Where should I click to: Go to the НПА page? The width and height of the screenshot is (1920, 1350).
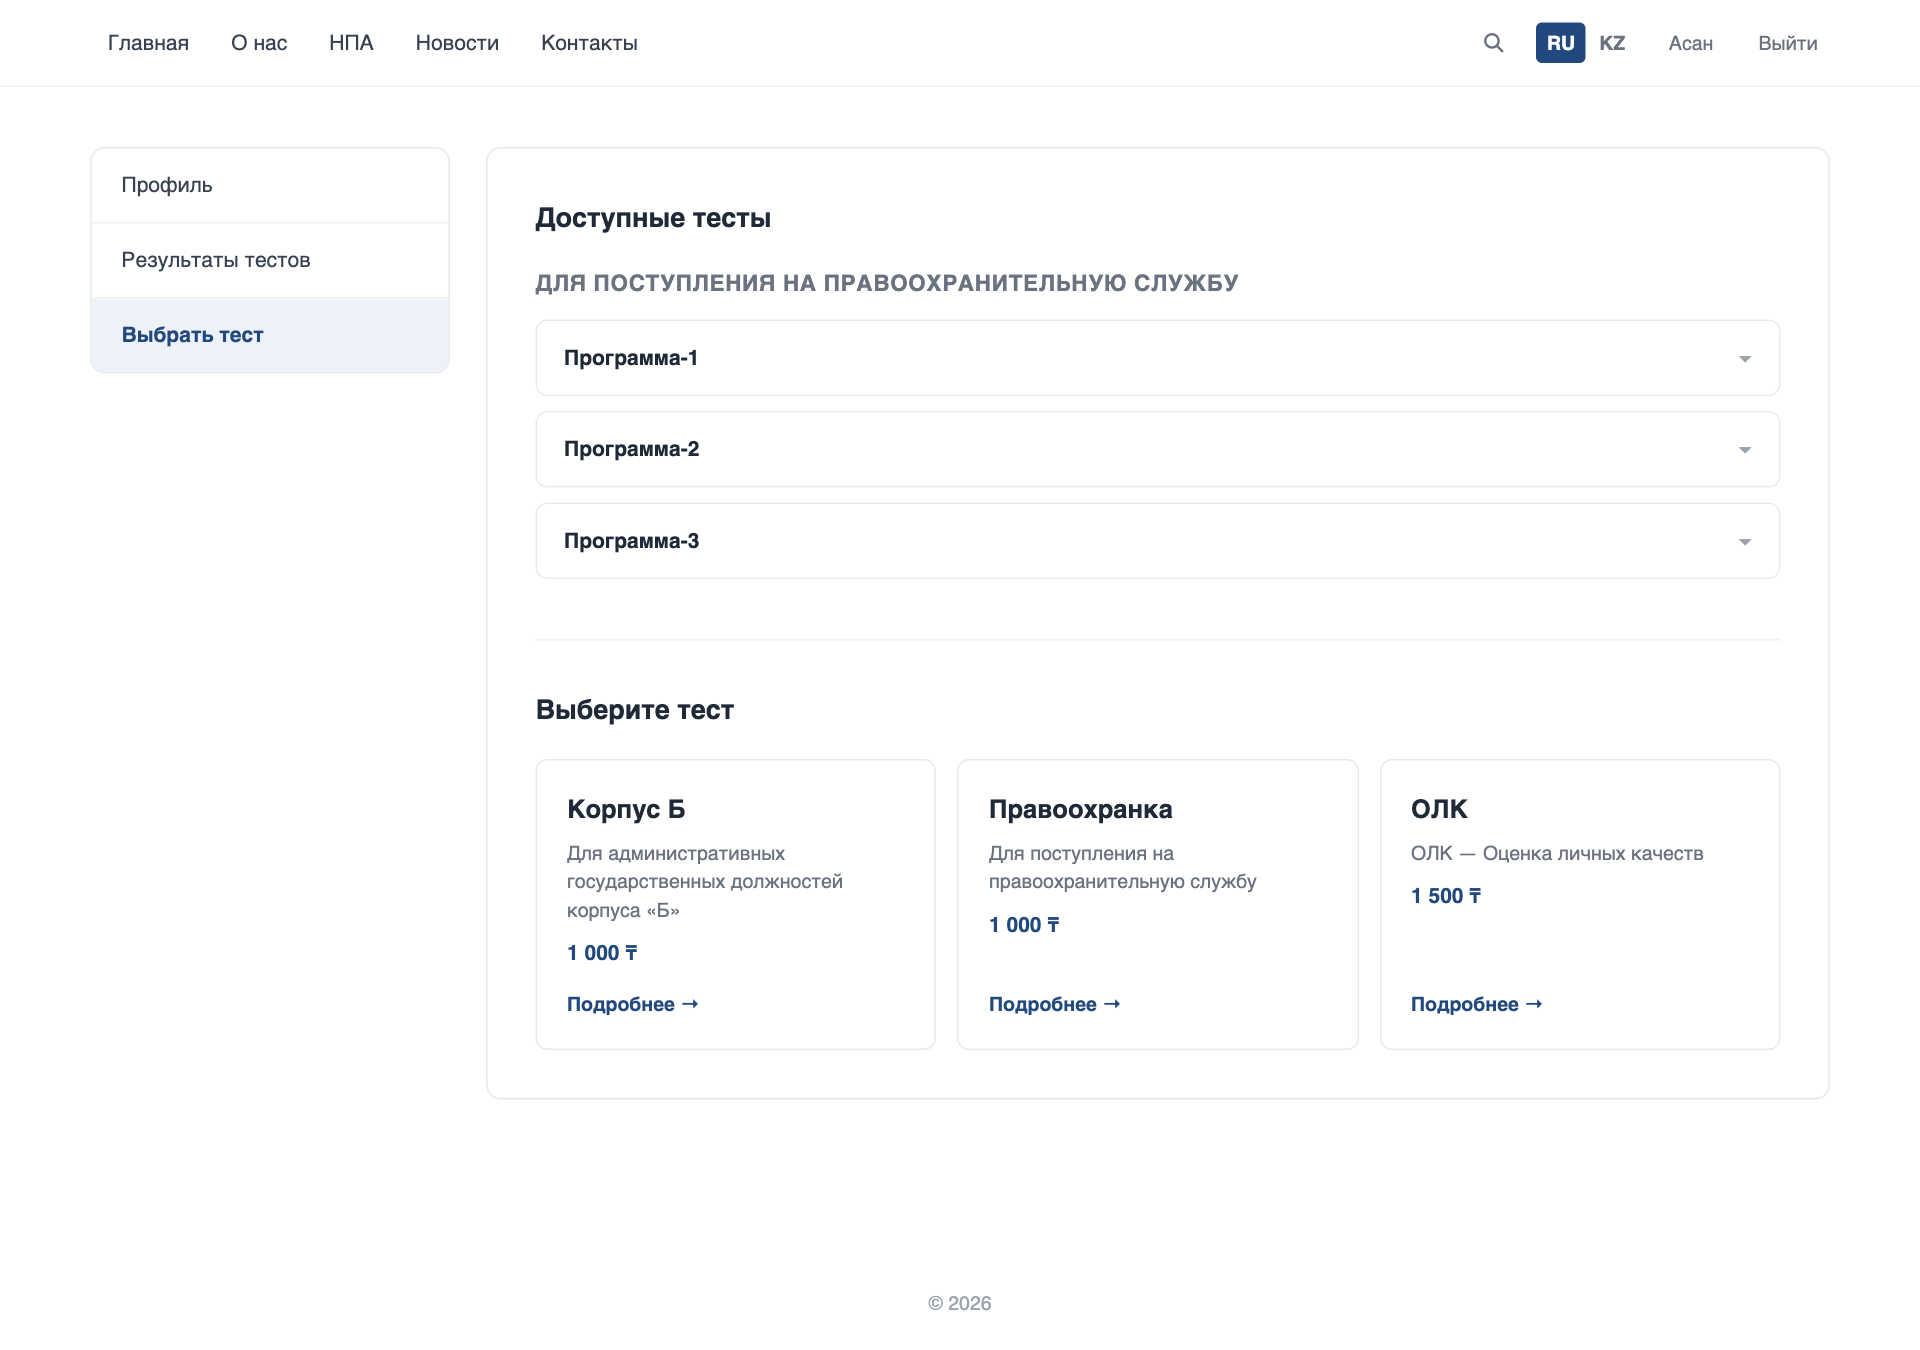tap(351, 43)
